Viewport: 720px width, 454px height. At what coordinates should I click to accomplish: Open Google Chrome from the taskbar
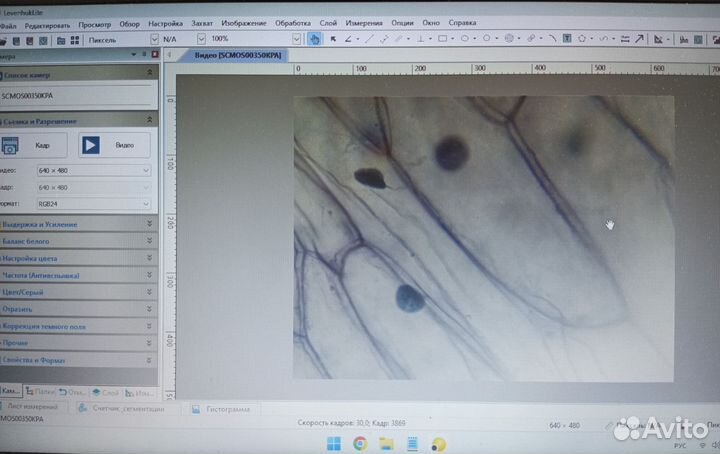(x=360, y=442)
